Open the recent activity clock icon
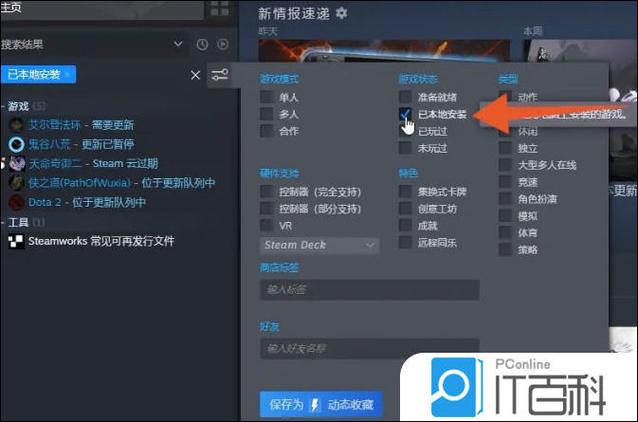 click(x=202, y=44)
